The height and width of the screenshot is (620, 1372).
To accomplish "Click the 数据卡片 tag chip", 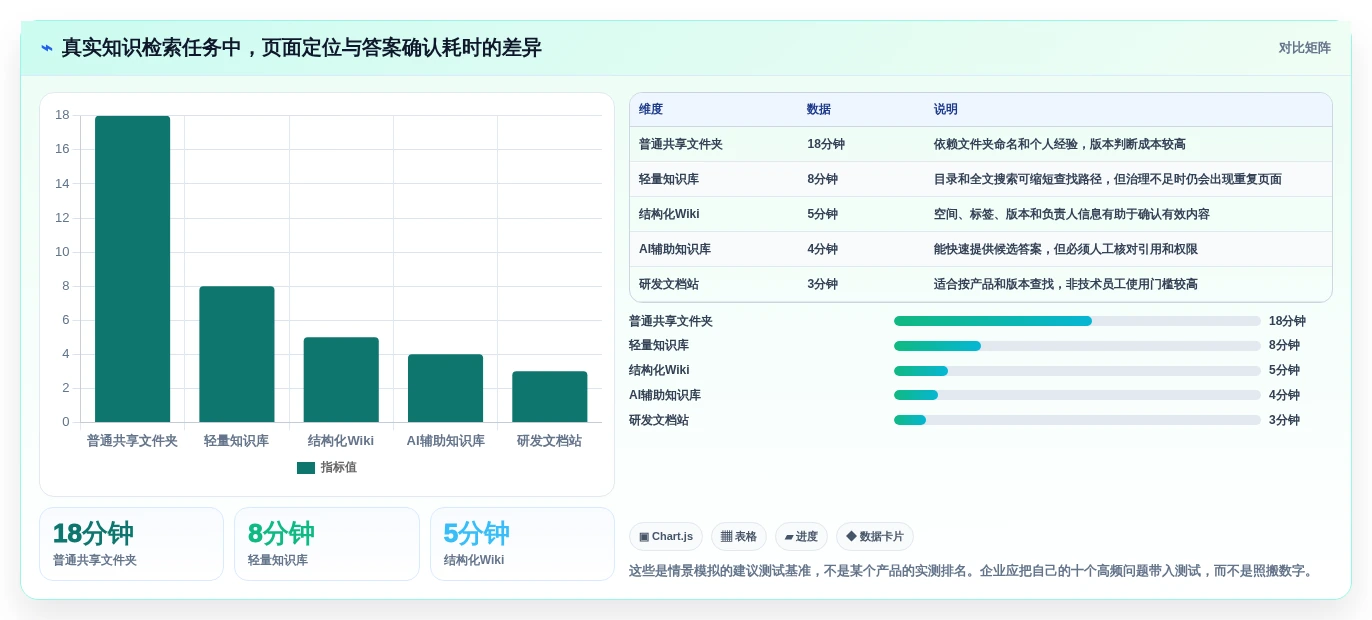I will point(875,537).
